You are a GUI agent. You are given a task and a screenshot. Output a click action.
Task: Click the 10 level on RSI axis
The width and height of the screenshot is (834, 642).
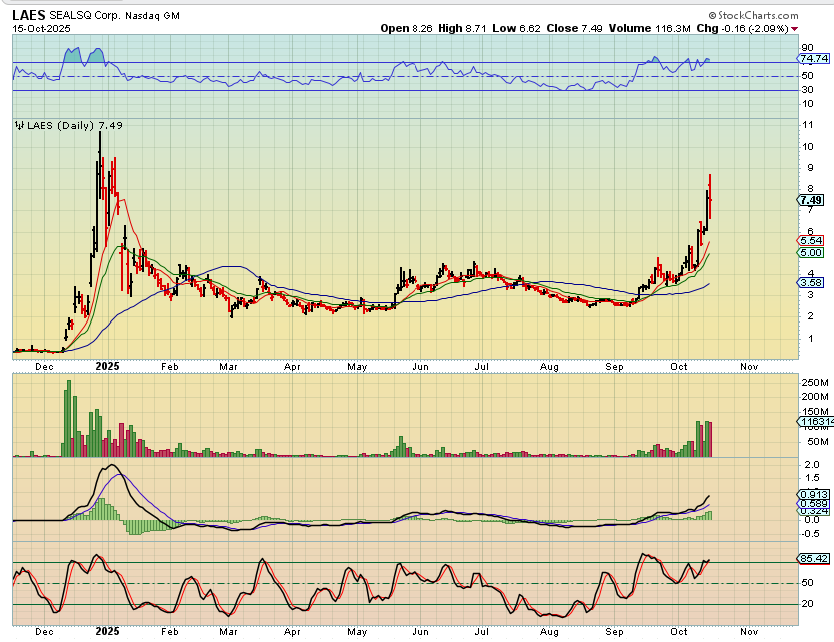[x=807, y=103]
